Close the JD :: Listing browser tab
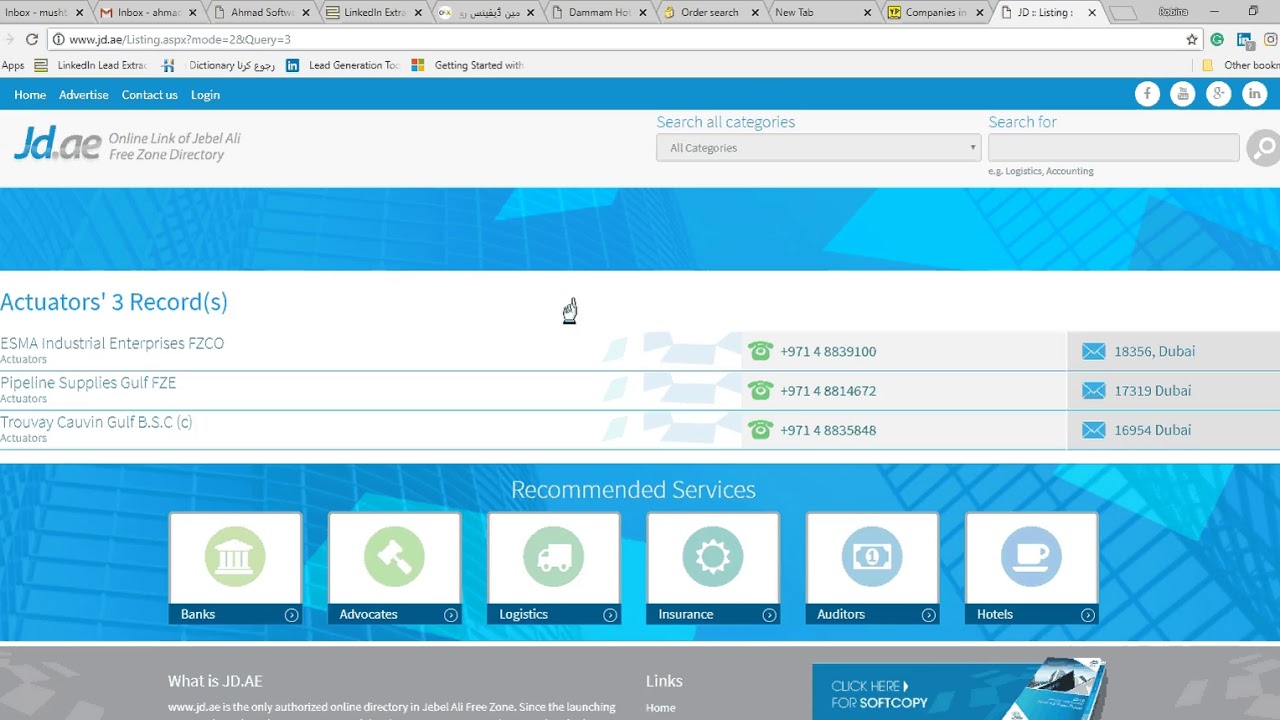1280x720 pixels. pyautogui.click(x=1092, y=13)
